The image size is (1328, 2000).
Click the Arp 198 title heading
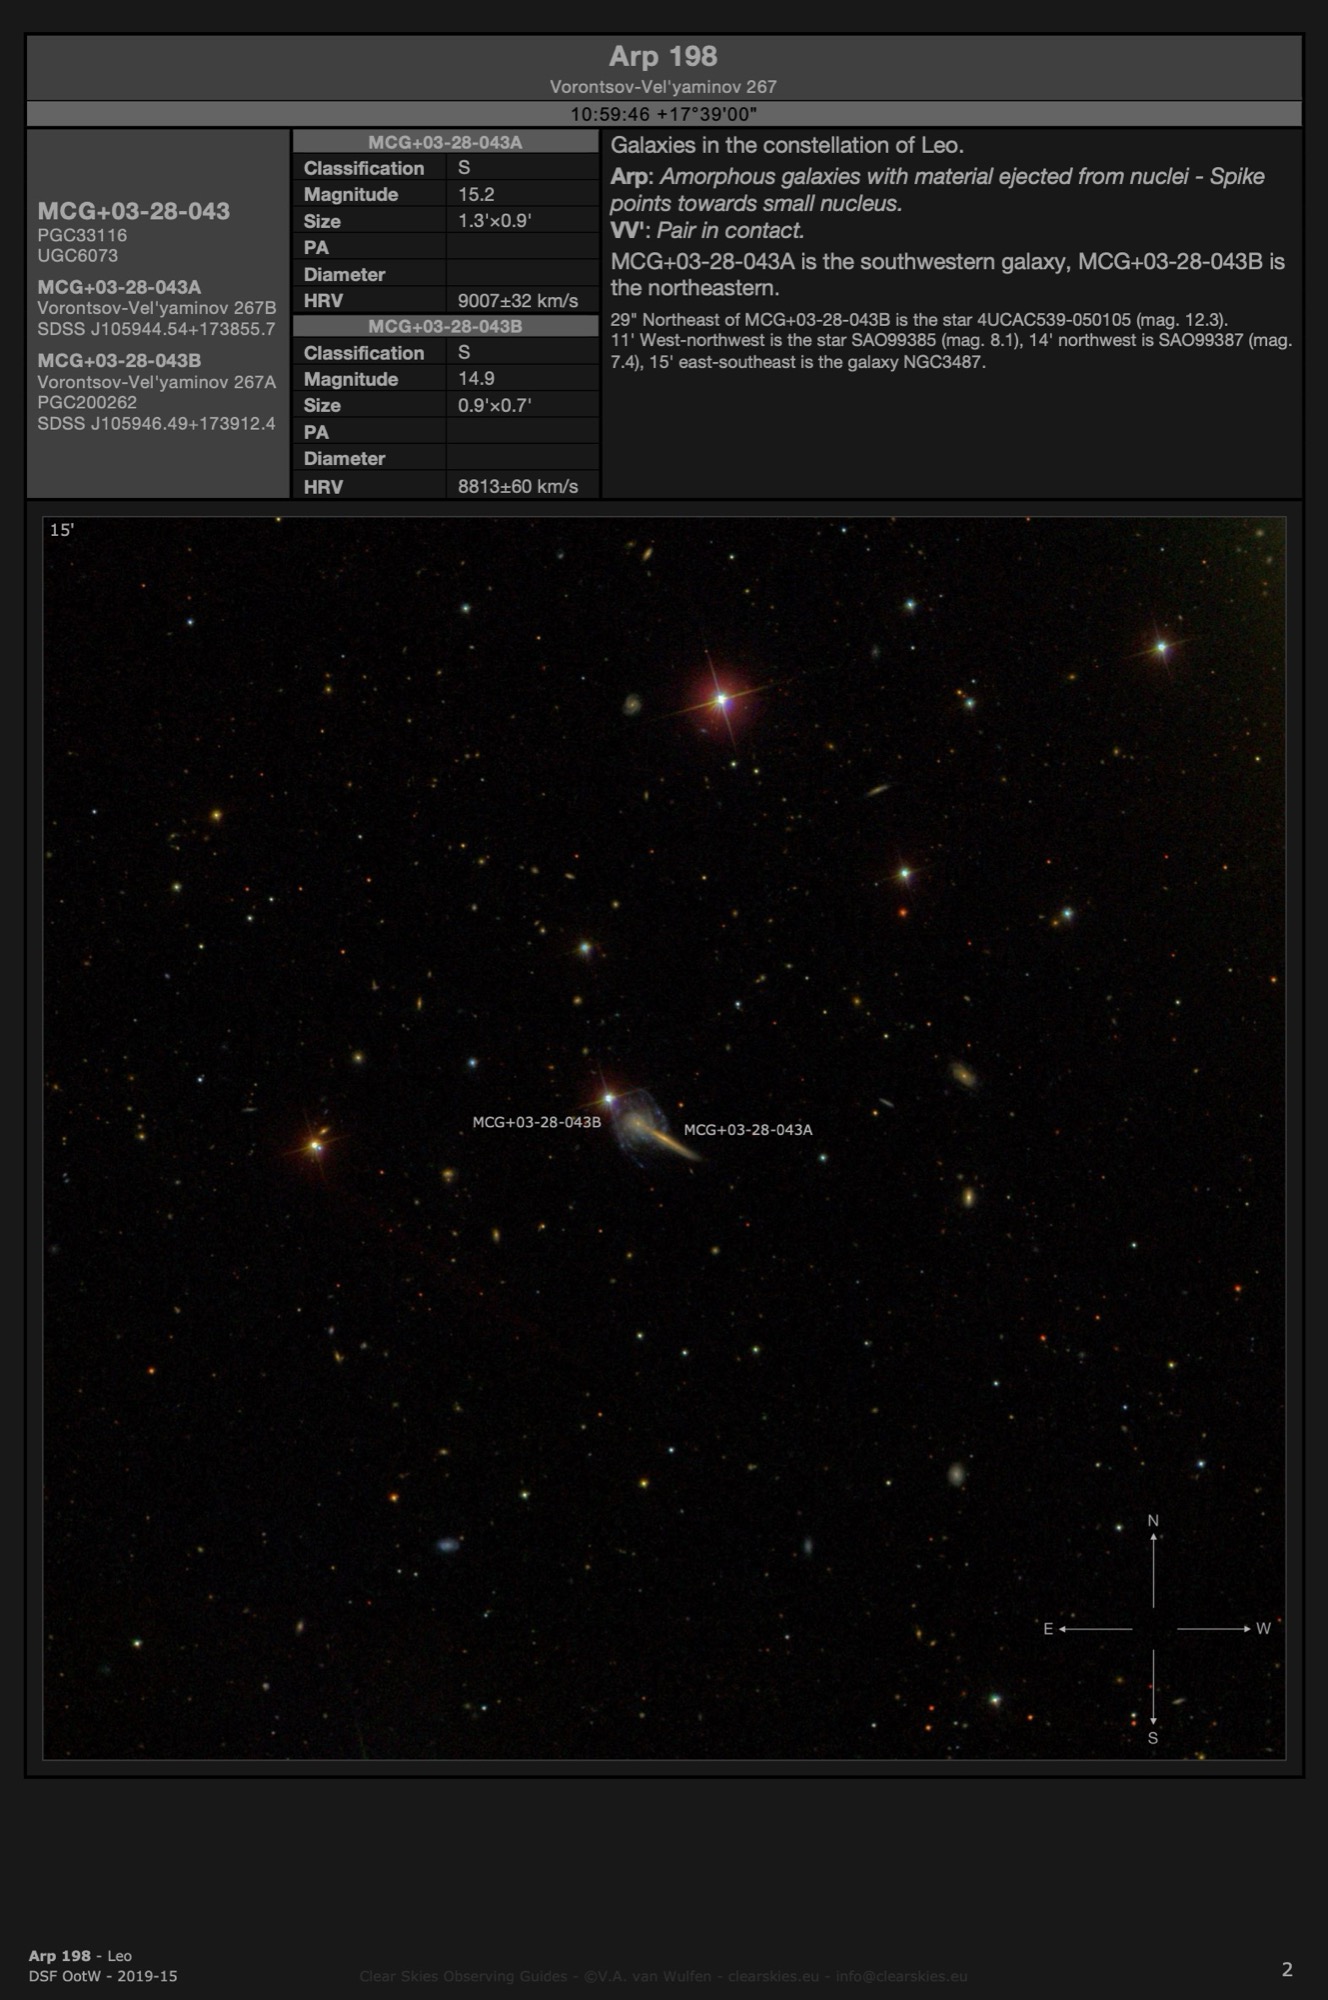coord(663,57)
